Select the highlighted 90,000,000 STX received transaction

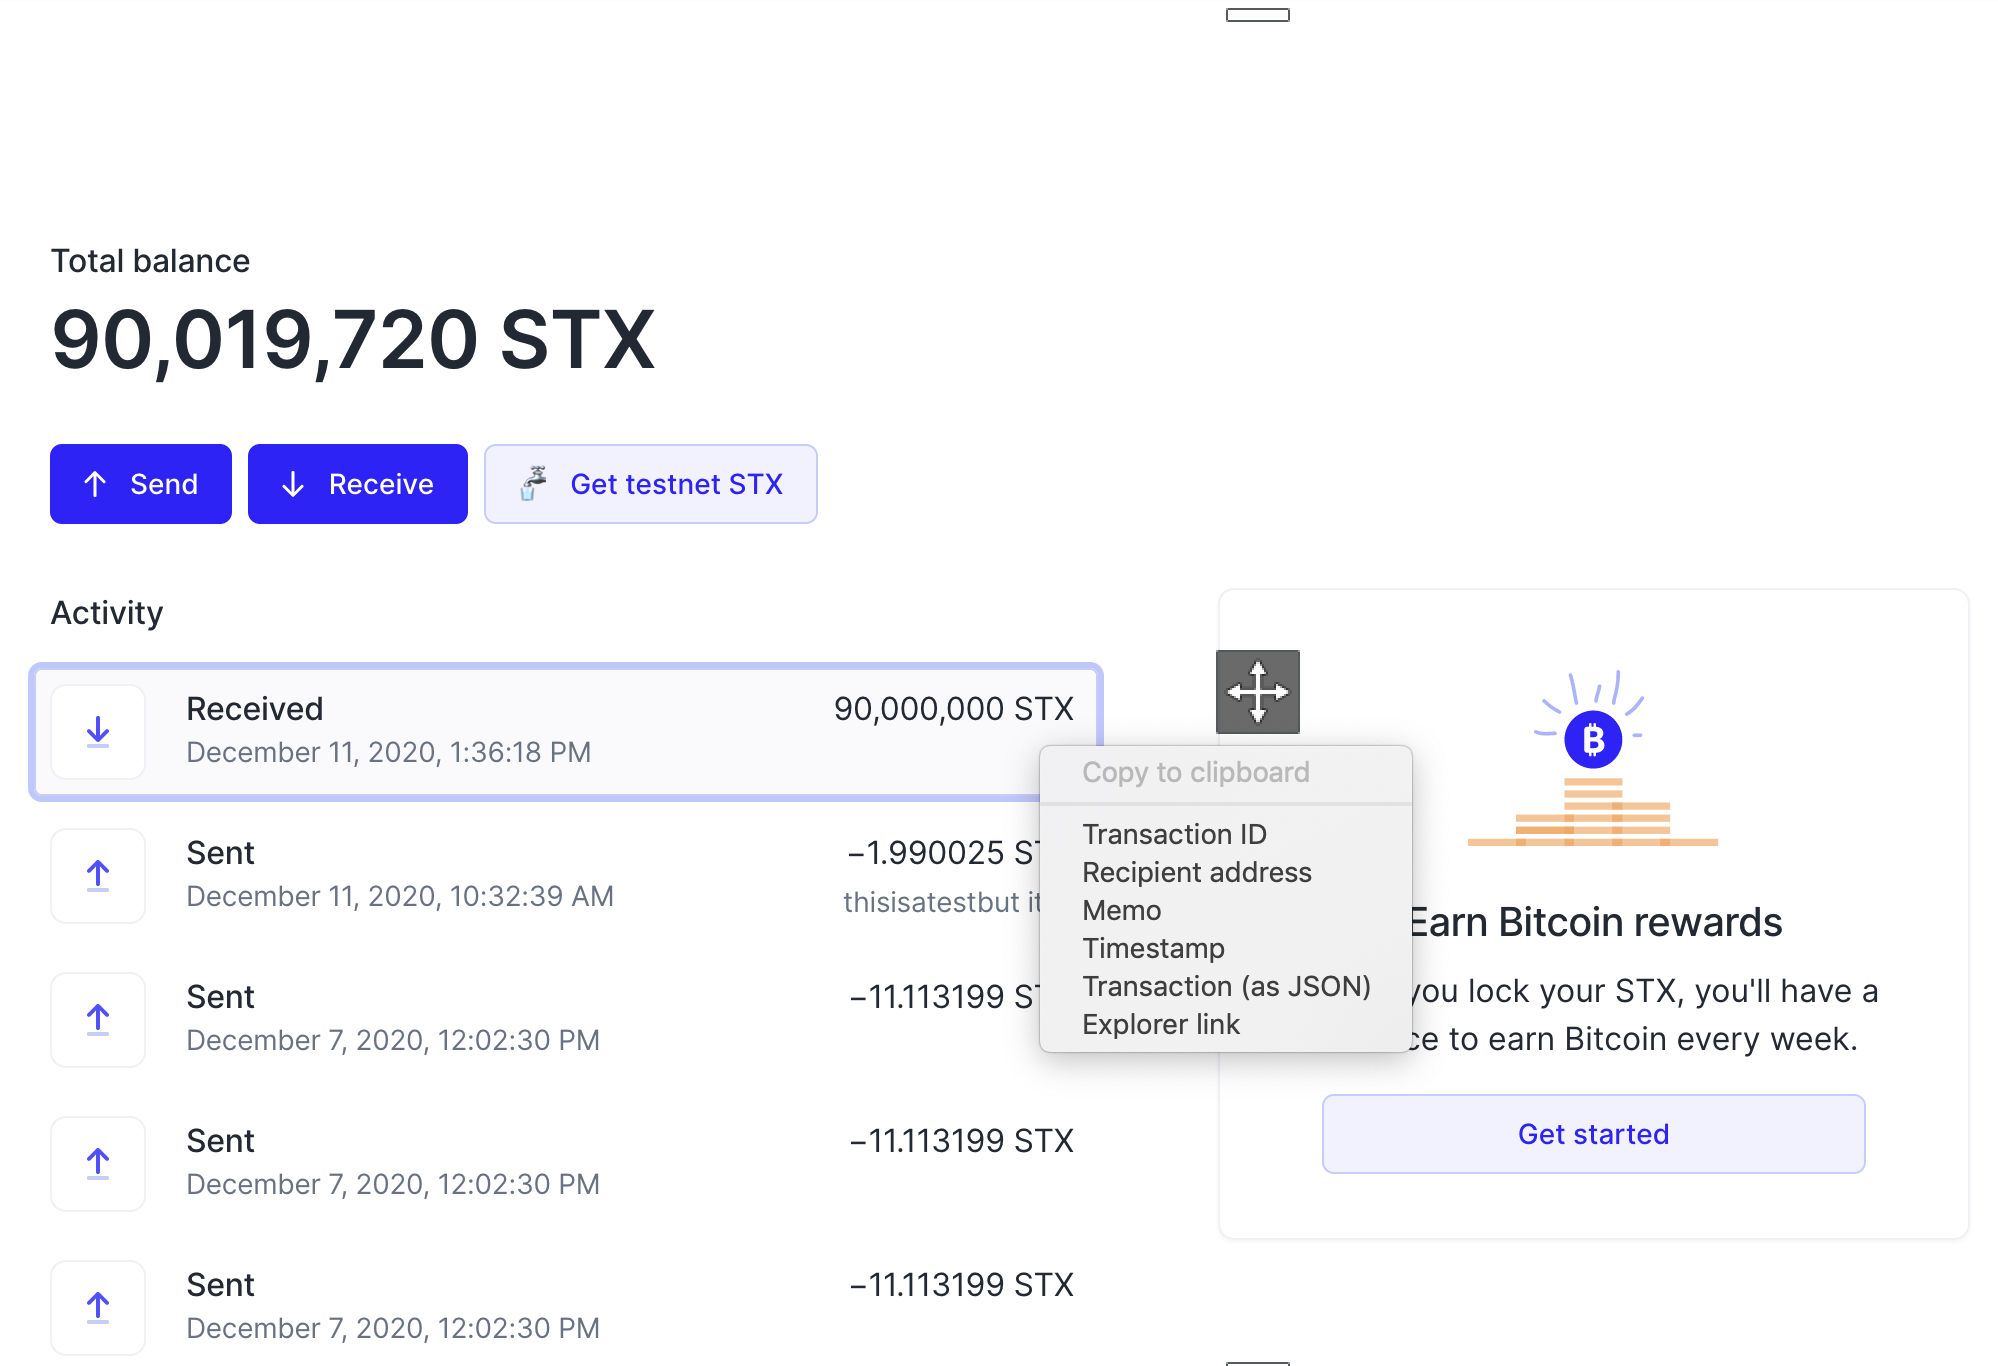click(500, 732)
